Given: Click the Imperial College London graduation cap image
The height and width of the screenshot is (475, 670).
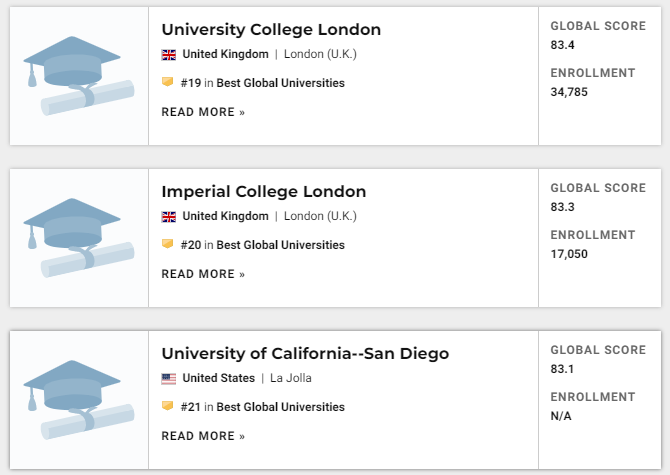Looking at the screenshot, I should click(x=79, y=238).
